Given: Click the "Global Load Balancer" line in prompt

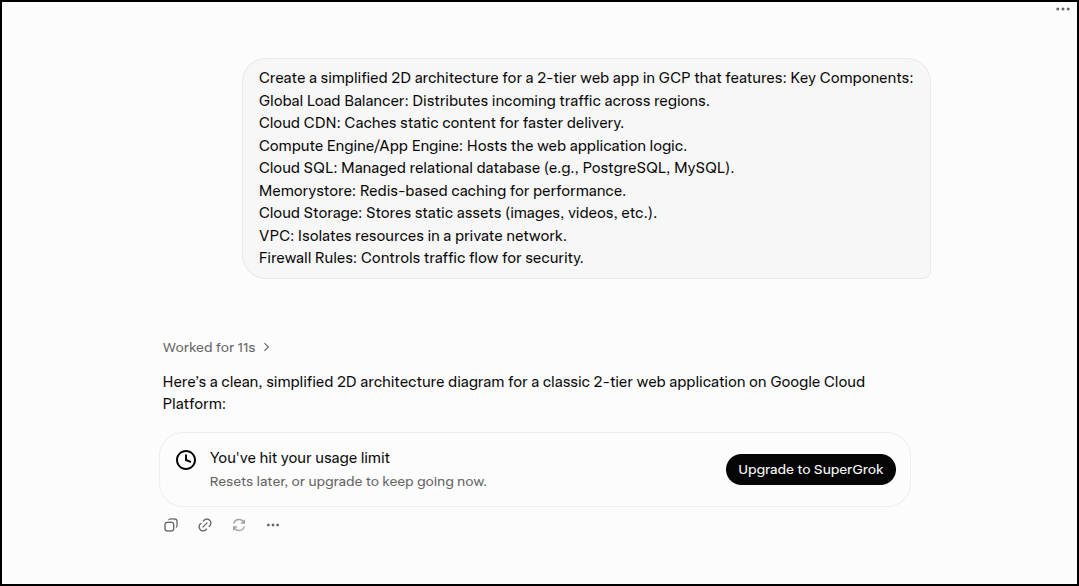Looking at the screenshot, I should 484,101.
